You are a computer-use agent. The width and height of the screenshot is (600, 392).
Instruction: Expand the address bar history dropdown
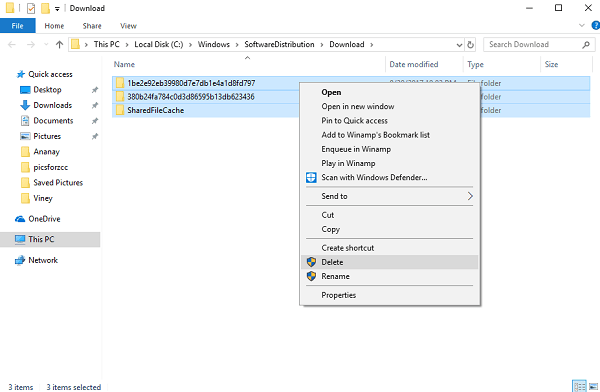[x=459, y=45]
